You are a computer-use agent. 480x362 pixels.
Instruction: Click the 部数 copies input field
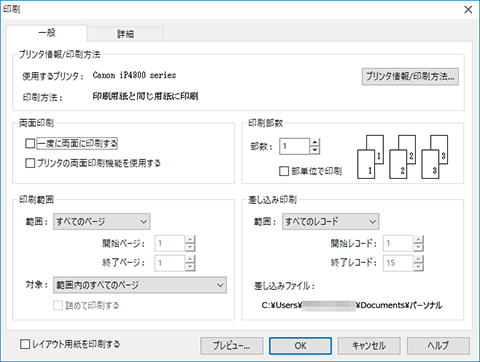click(x=294, y=146)
